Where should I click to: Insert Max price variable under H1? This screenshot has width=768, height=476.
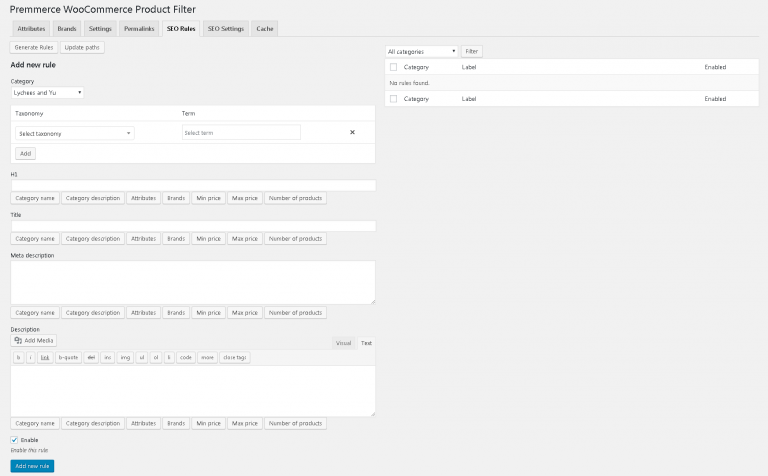[245, 198]
